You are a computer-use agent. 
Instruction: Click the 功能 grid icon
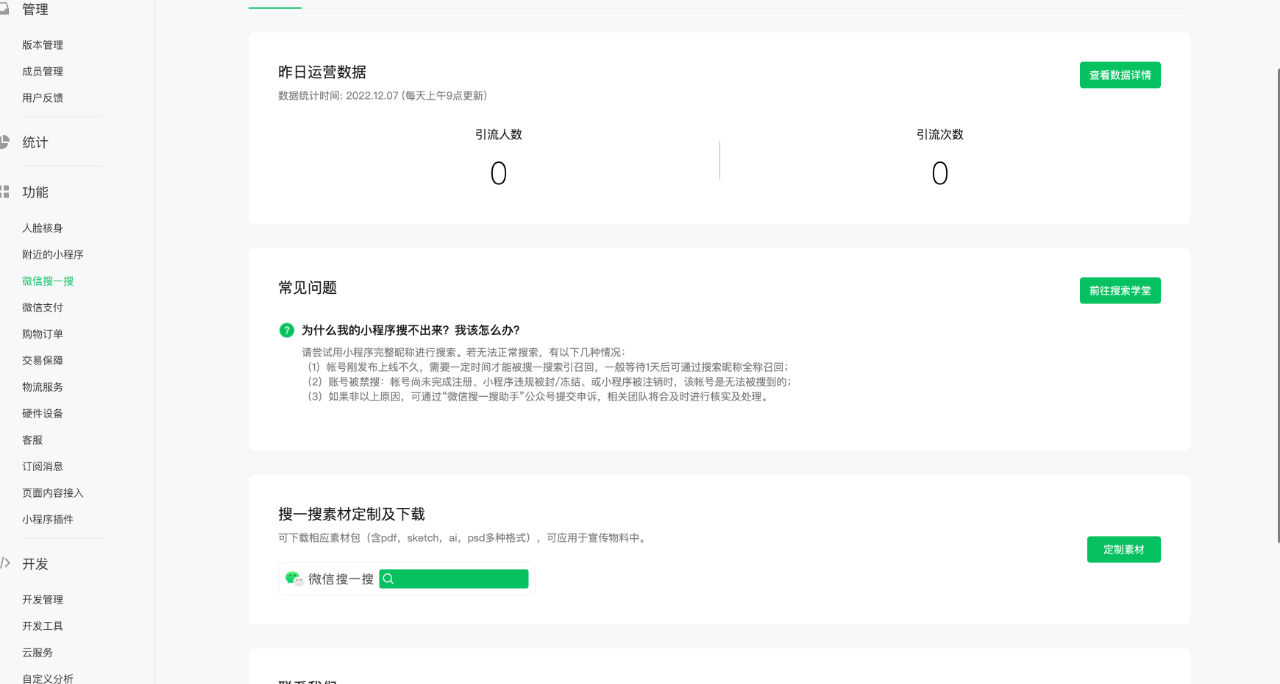[x=5, y=191]
